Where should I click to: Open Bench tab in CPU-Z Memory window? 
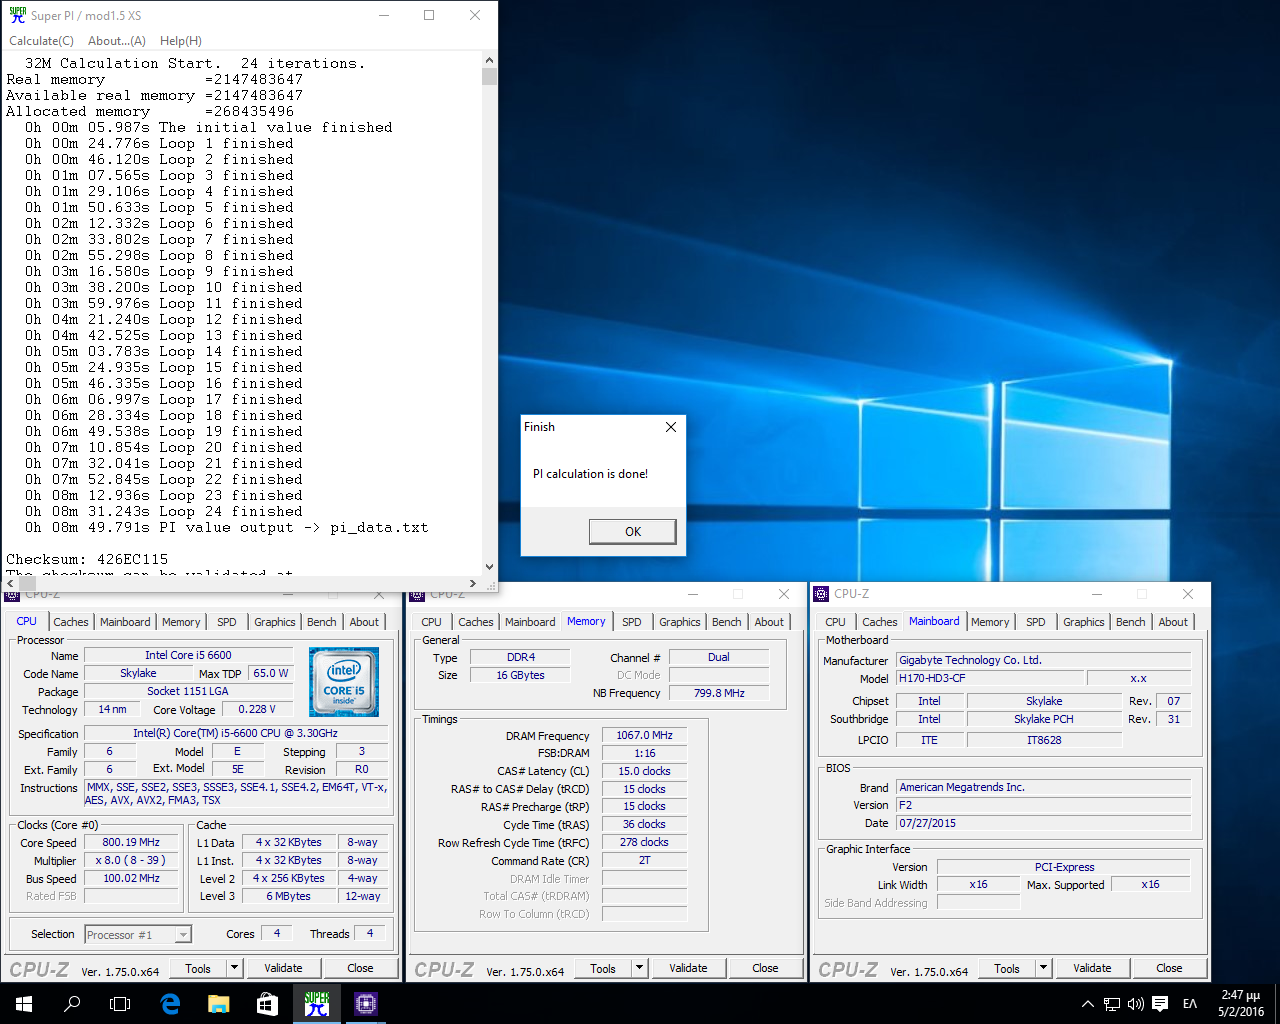[727, 622]
